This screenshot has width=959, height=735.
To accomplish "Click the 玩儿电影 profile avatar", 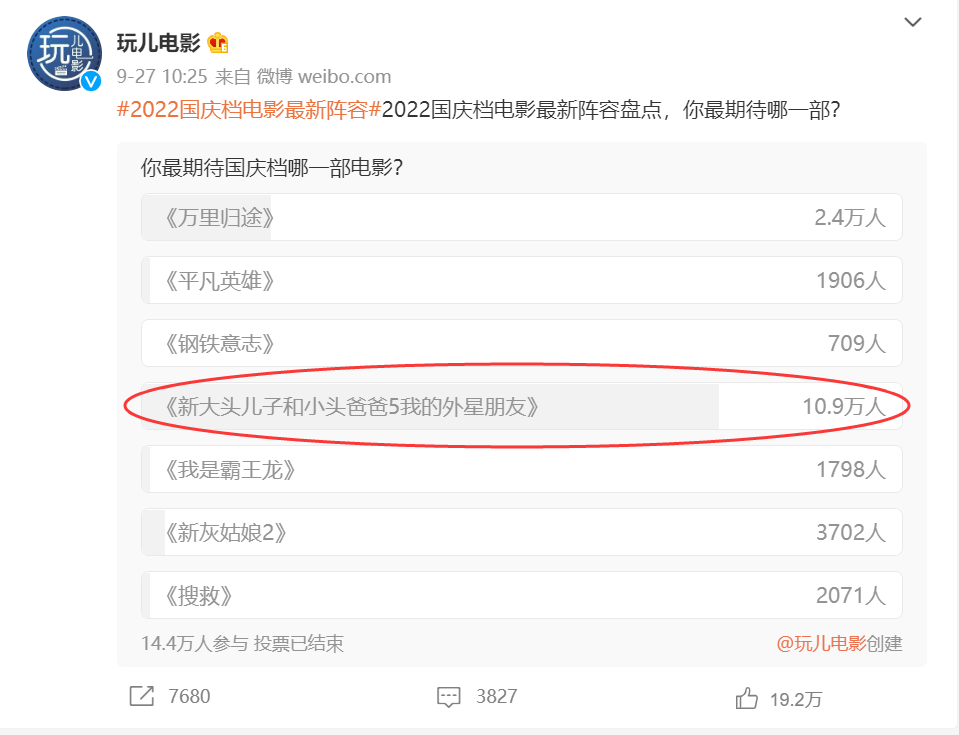I will point(64,53).
